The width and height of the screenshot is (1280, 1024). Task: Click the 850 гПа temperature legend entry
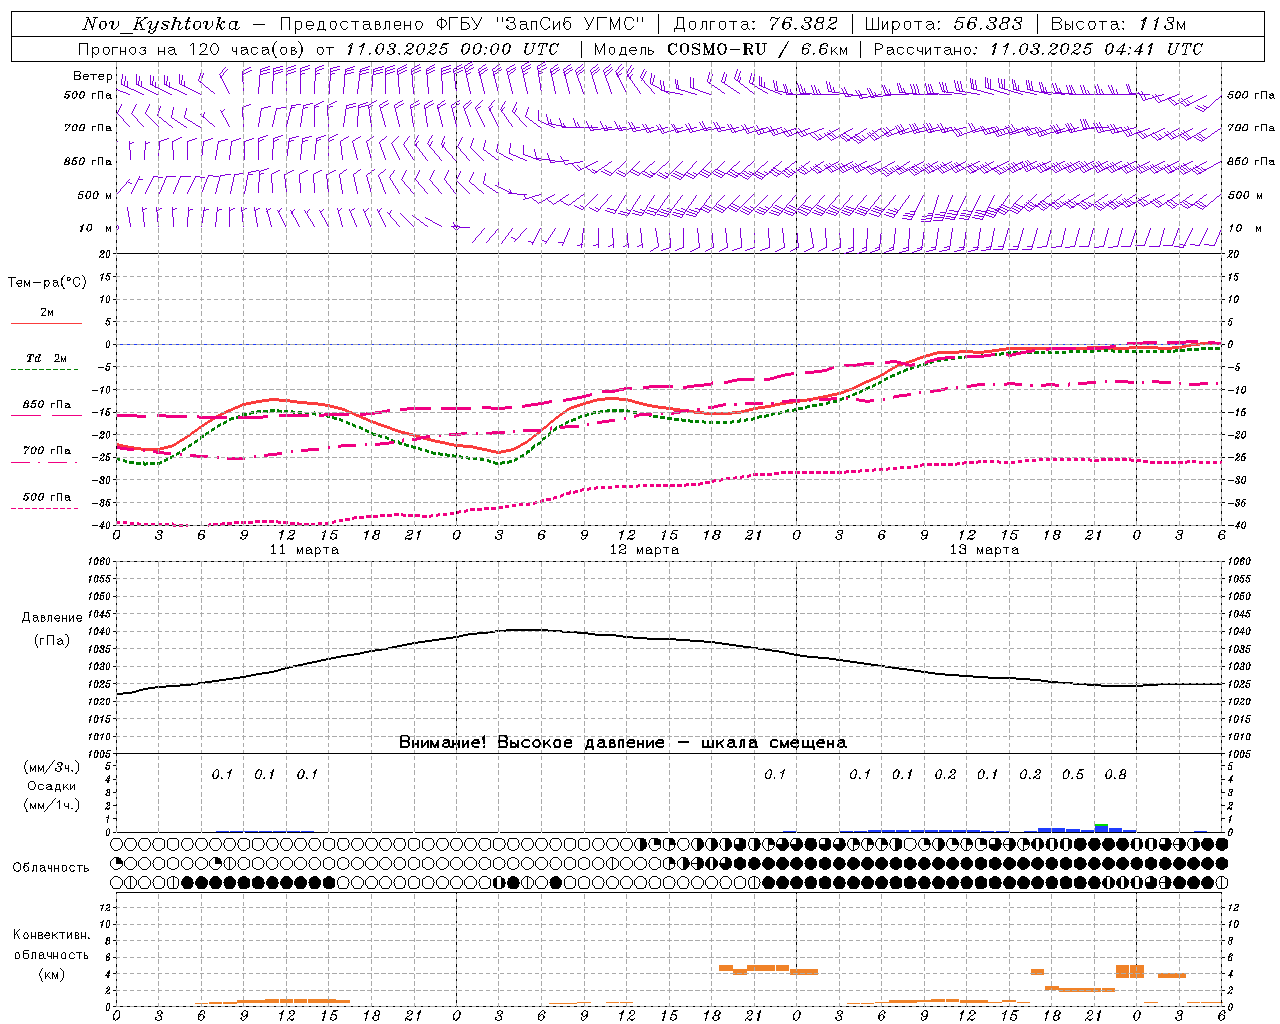47,405
